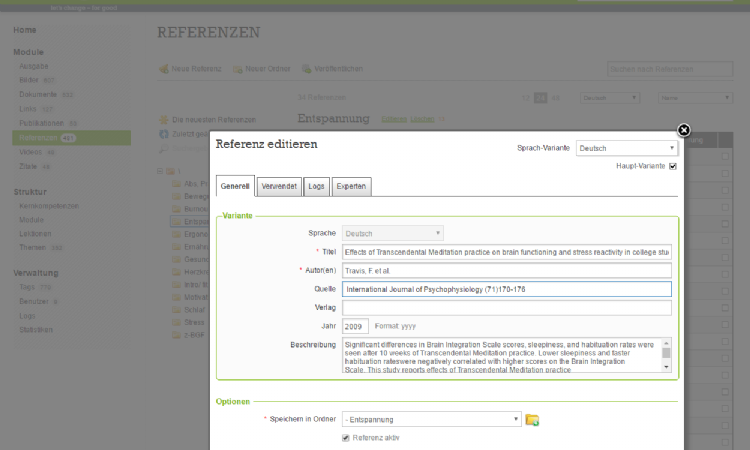Click the Neuer Ordner toolbar icon
The height and width of the screenshot is (450, 750).
pyautogui.click(x=237, y=69)
